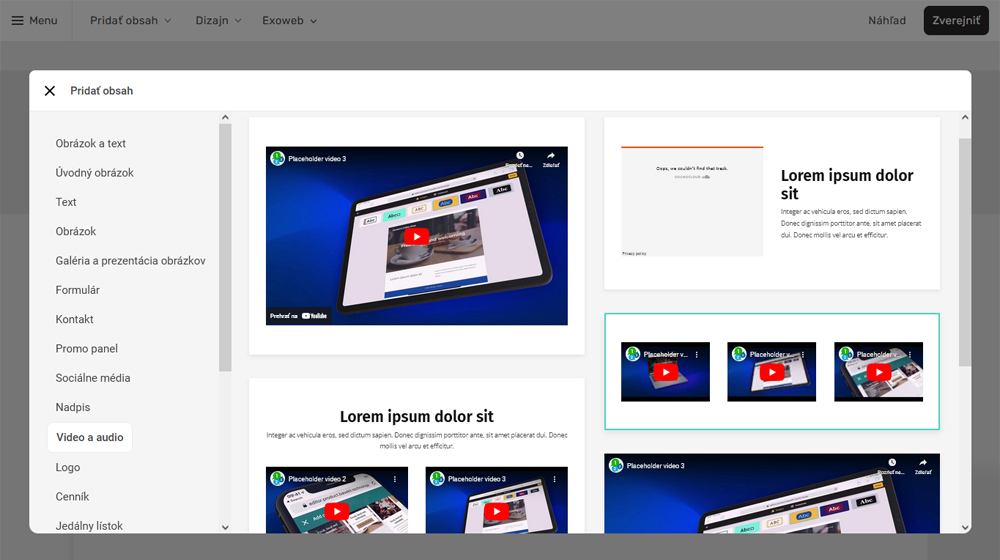Watch later clock icon on top-left video
This screenshot has height=560, width=1000.
coord(520,156)
